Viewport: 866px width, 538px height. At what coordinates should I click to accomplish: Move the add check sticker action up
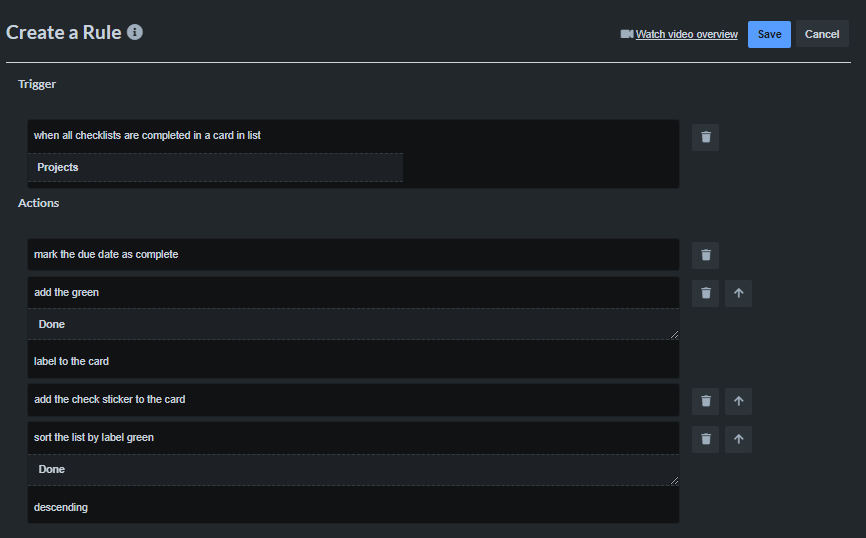pyautogui.click(x=738, y=401)
